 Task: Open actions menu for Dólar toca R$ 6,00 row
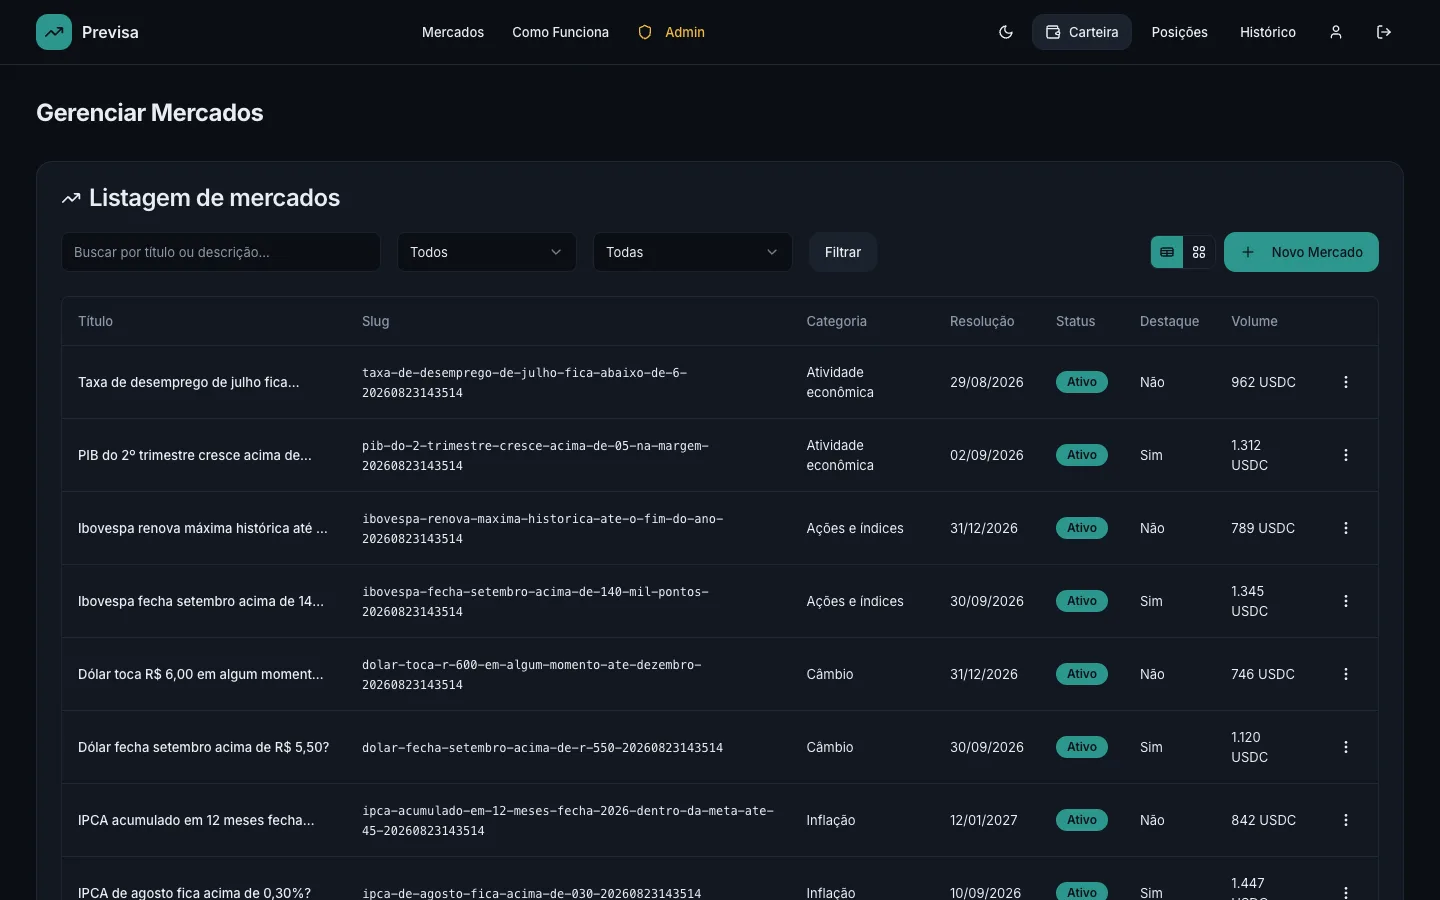[x=1346, y=674]
